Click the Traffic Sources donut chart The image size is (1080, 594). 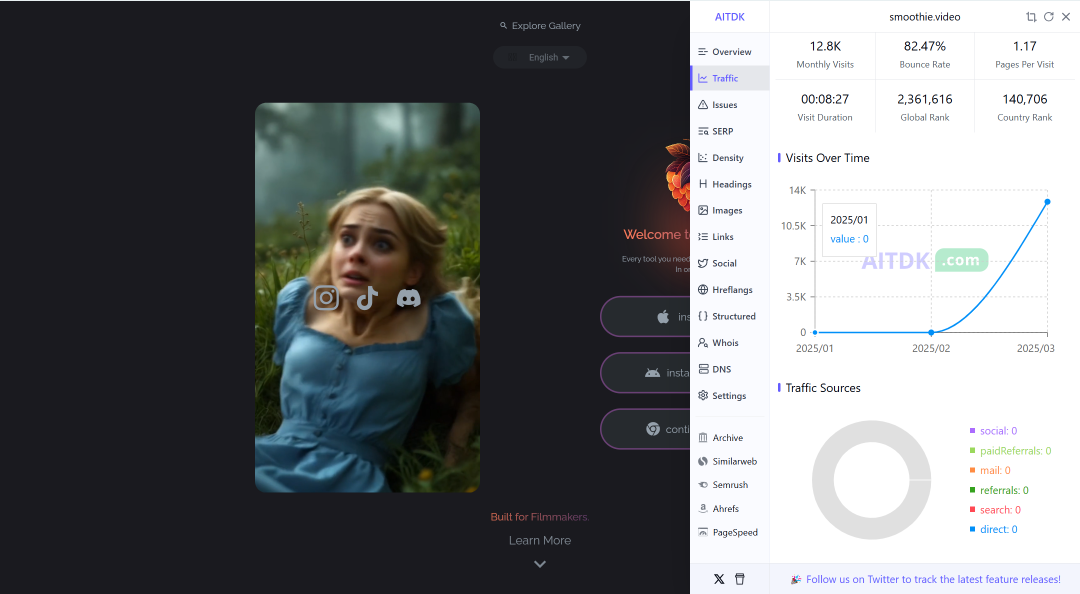coord(871,480)
